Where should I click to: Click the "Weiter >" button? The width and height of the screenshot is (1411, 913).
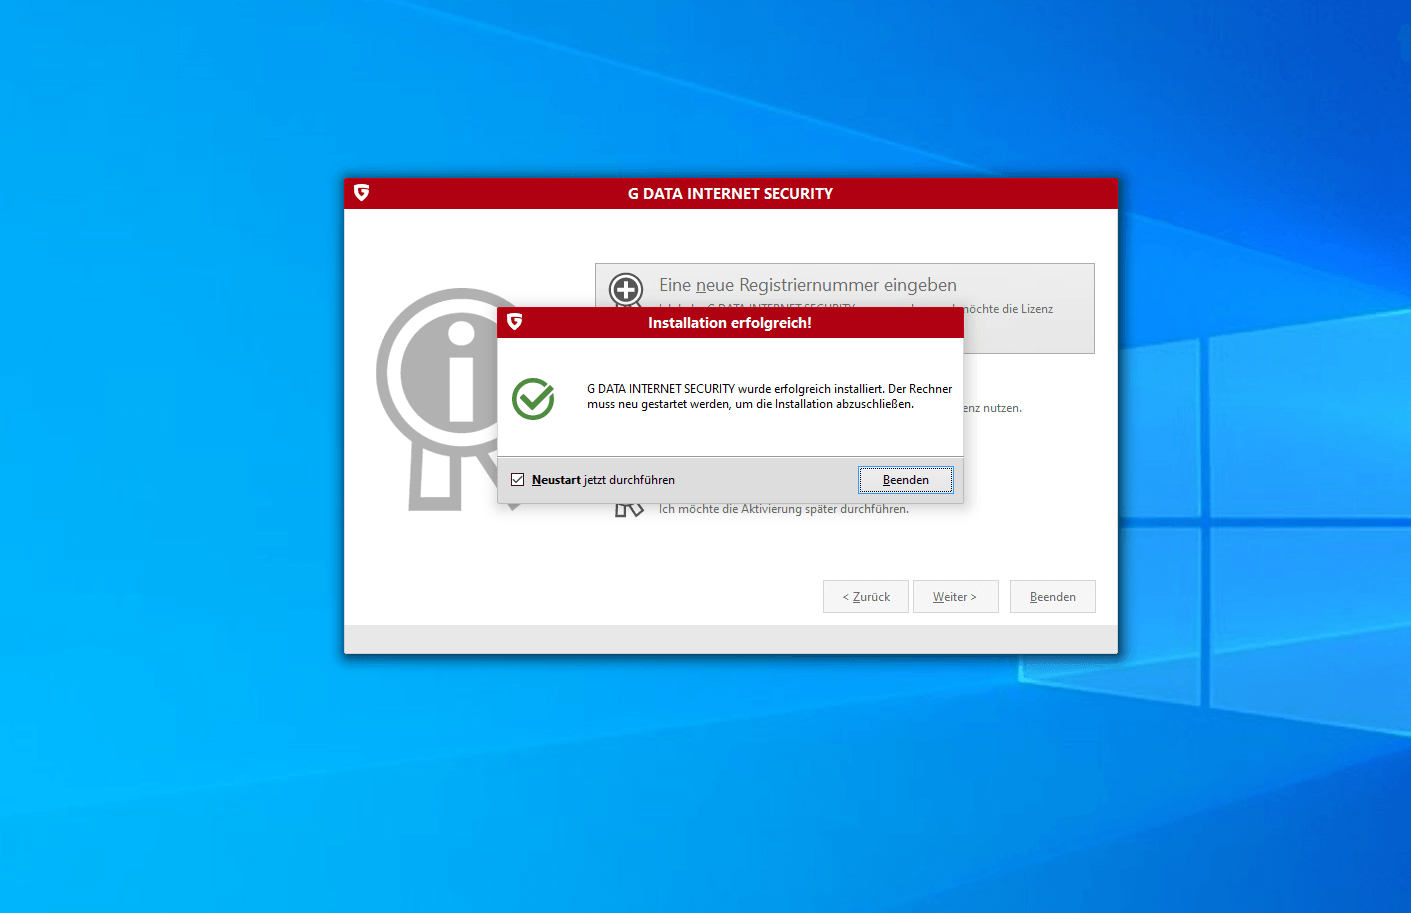point(955,596)
